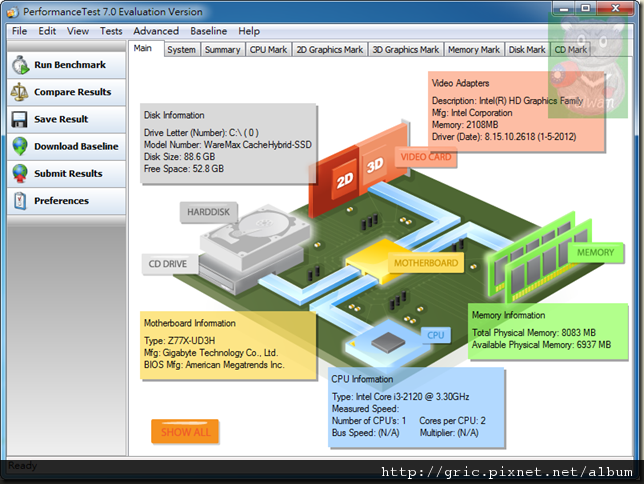Open the Baseline menu
The width and height of the screenshot is (644, 484).
pyautogui.click(x=209, y=31)
